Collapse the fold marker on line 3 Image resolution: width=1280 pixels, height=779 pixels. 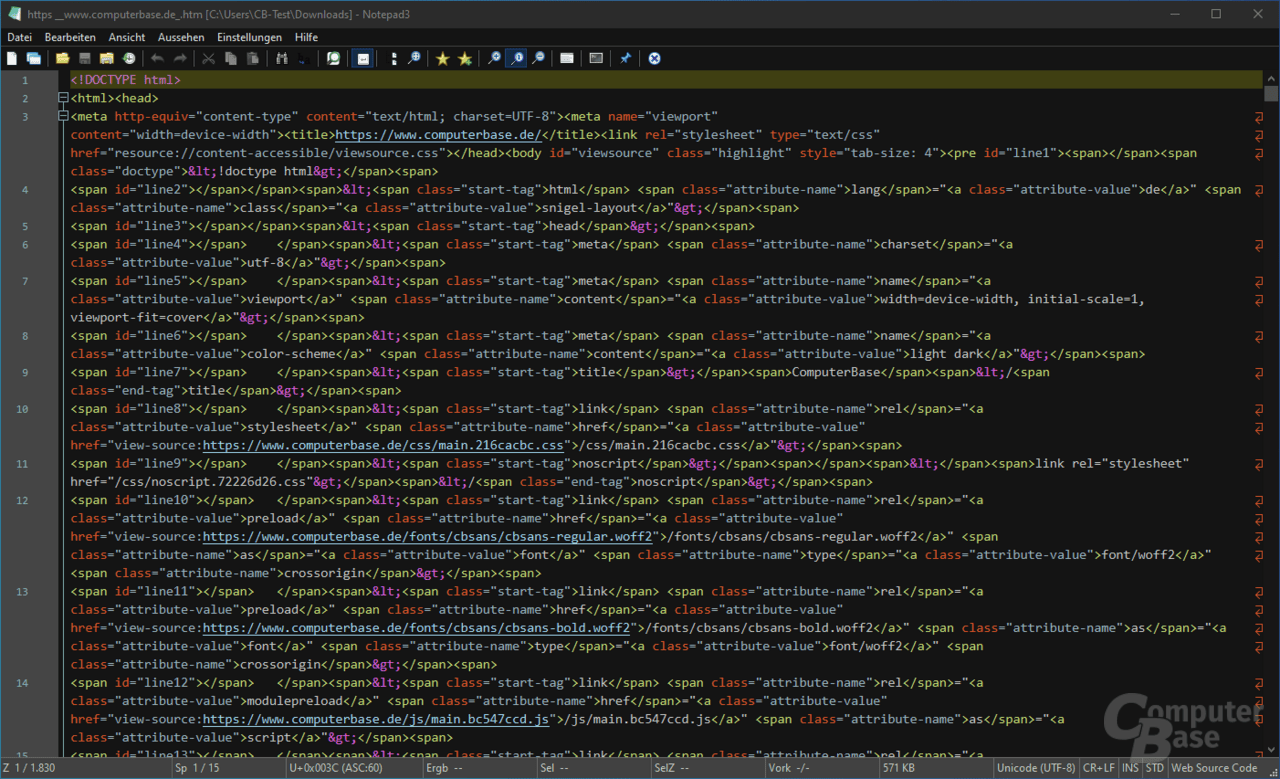pos(63,117)
